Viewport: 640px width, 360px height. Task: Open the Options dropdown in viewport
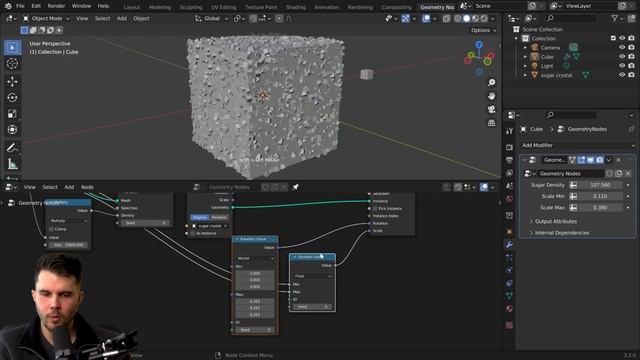point(483,30)
